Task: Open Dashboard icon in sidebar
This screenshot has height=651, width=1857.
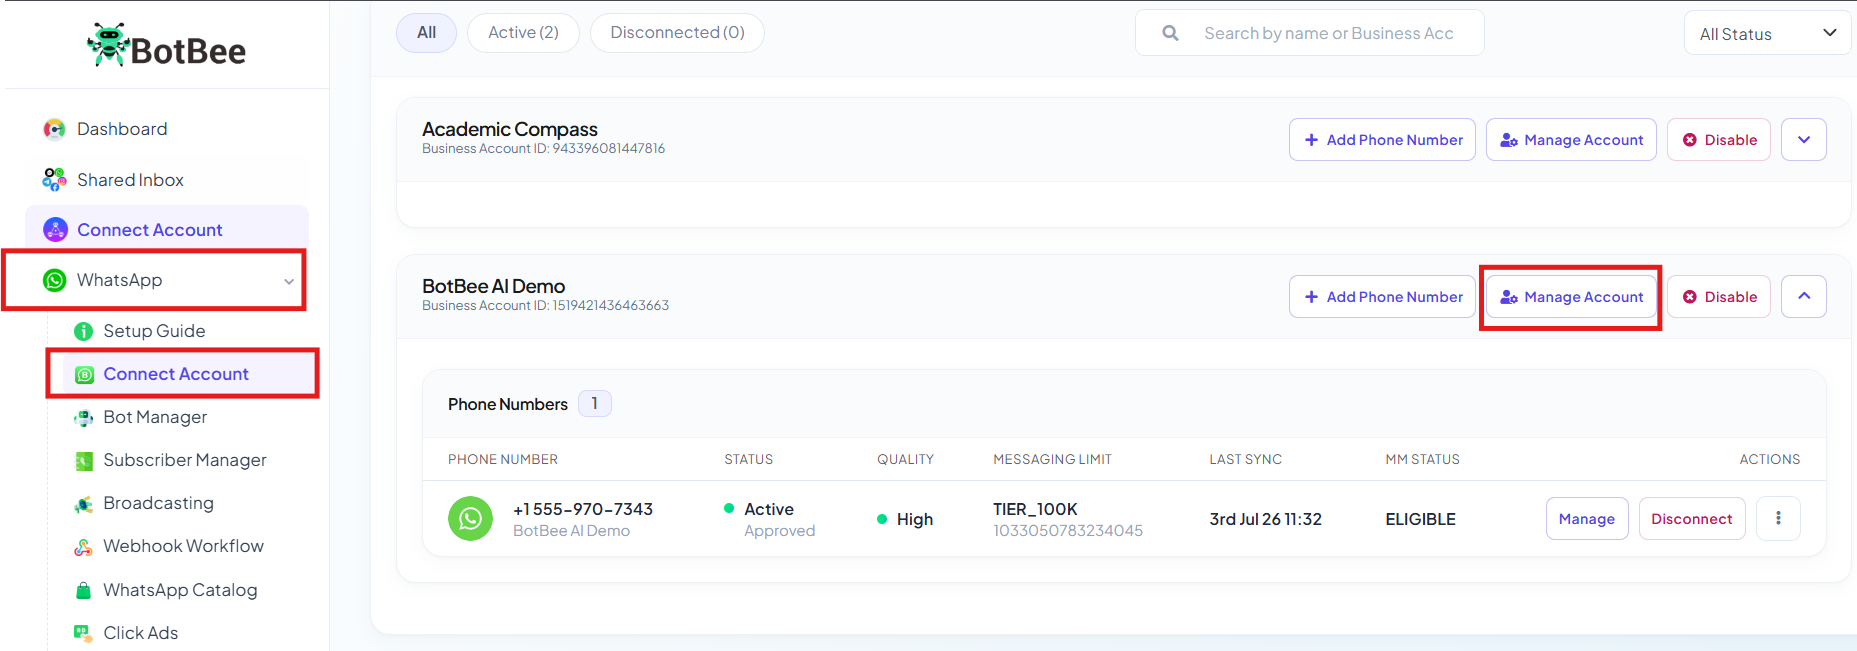Action: pos(54,129)
